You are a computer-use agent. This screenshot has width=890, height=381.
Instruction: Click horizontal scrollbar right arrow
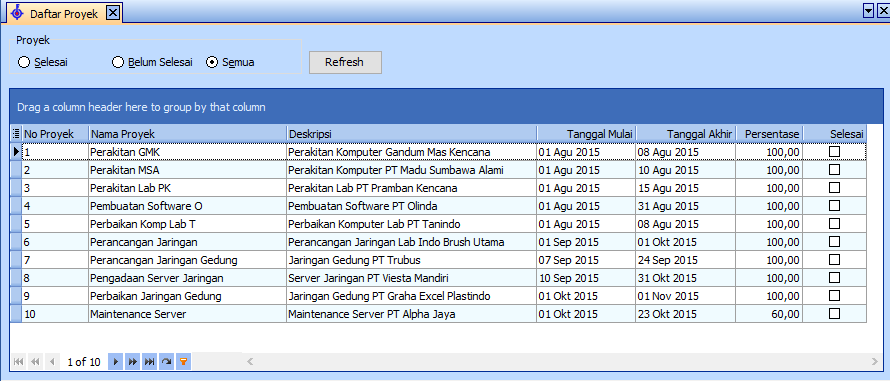click(x=875, y=361)
